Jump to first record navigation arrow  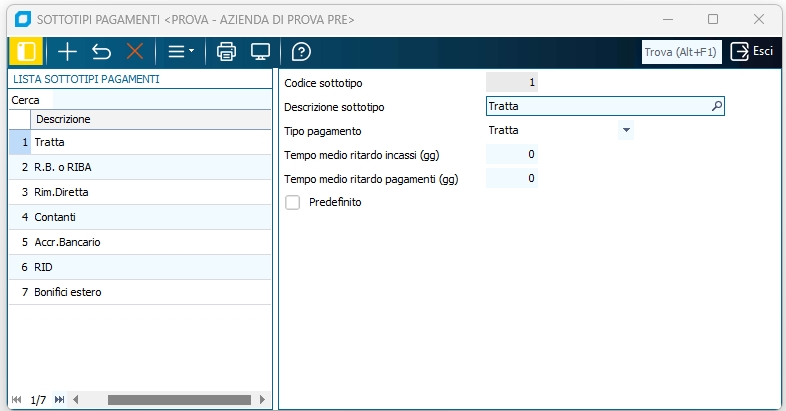pos(16,400)
